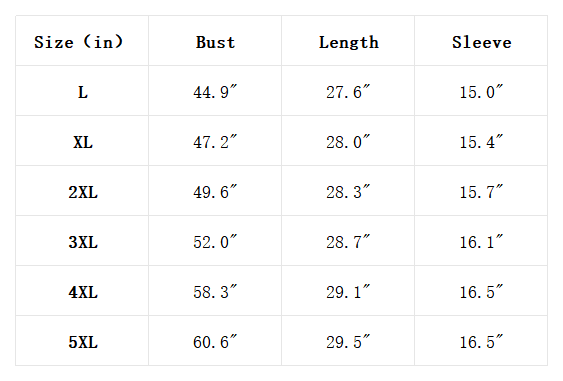Image resolution: width=563 pixels, height=381 pixels.
Task: Click the 15.0" sleeve value
Action: [481, 92]
